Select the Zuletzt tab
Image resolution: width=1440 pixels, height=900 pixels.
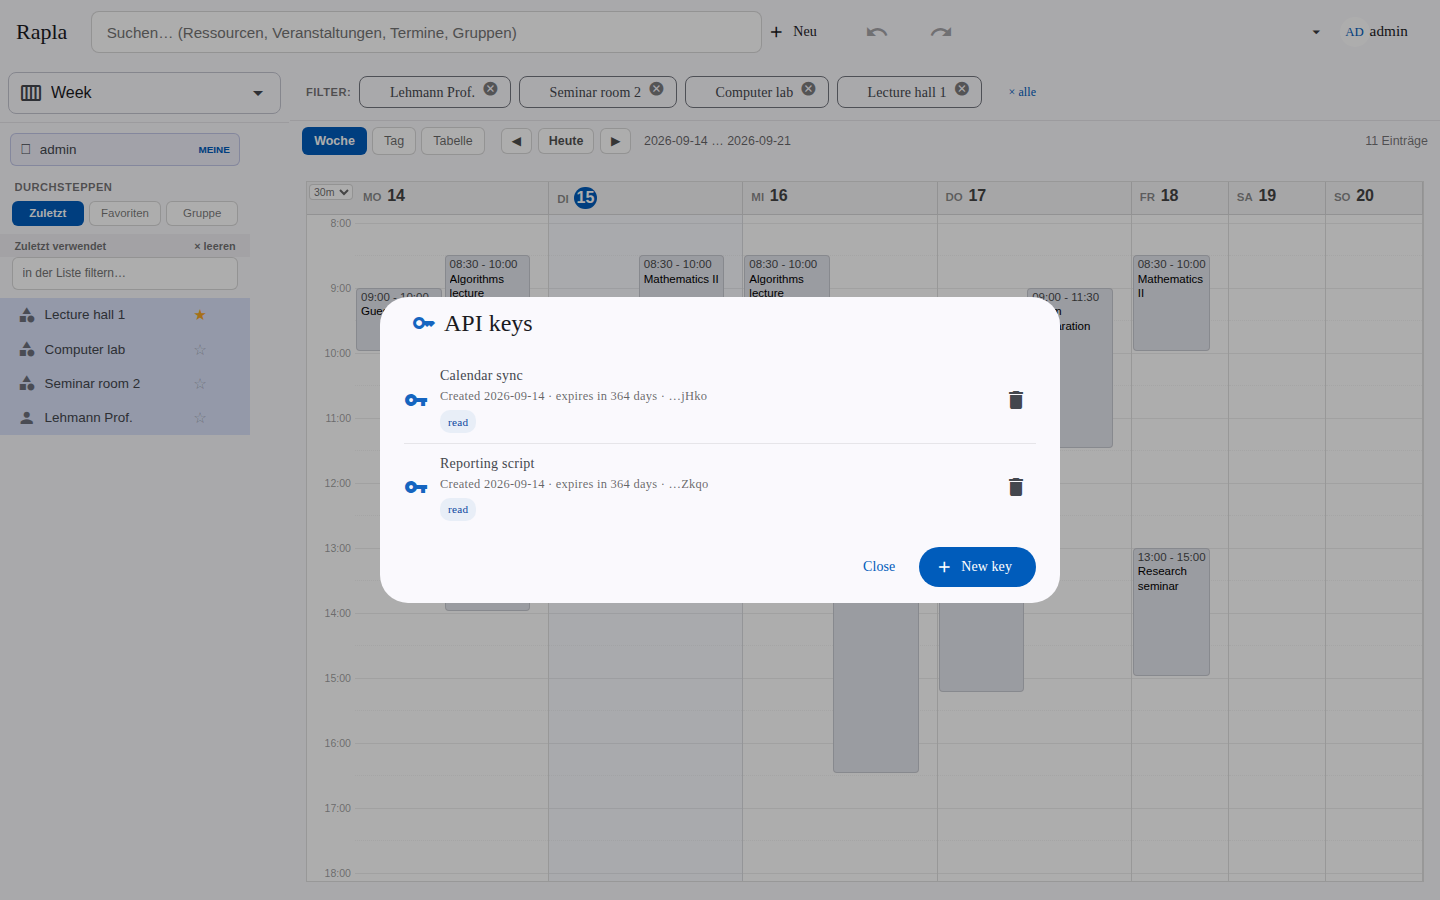tap(48, 213)
